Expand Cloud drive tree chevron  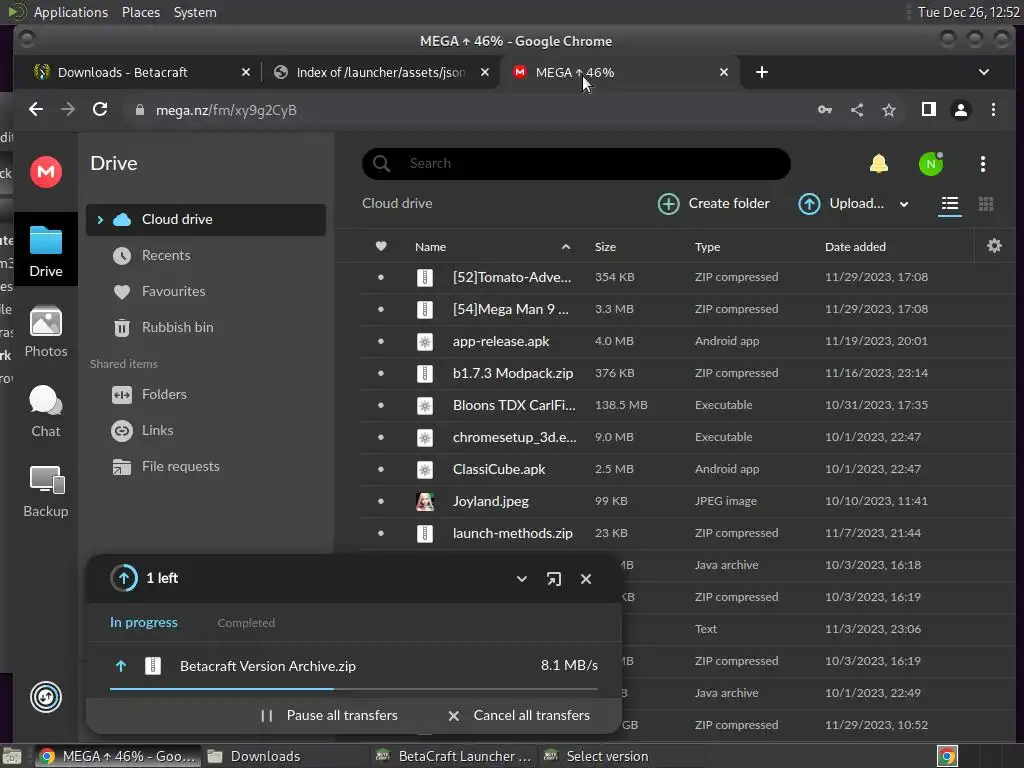point(100,219)
